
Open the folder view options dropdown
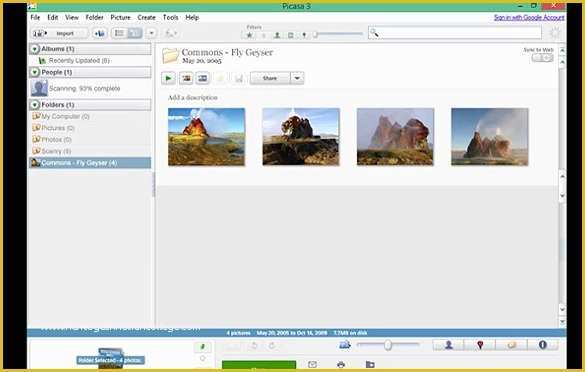click(x=151, y=33)
